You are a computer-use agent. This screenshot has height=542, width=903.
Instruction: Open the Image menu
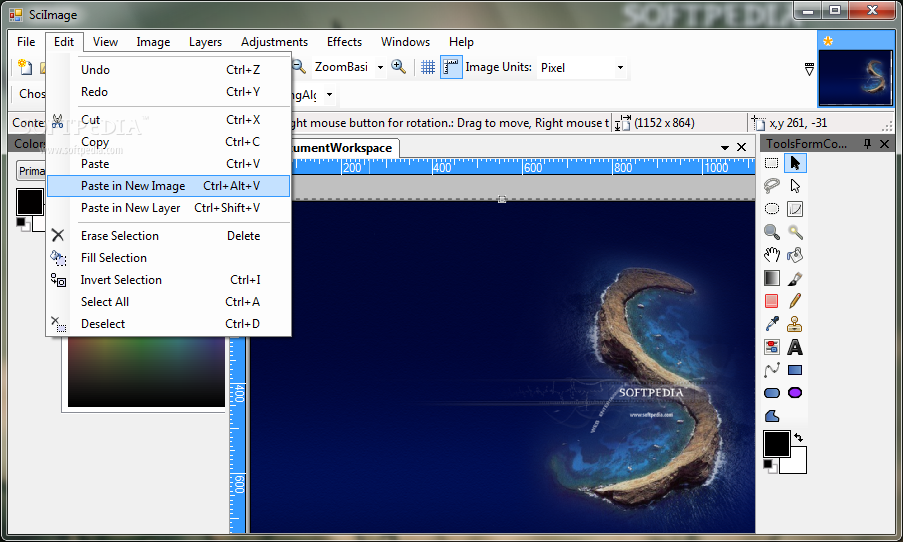tap(153, 42)
